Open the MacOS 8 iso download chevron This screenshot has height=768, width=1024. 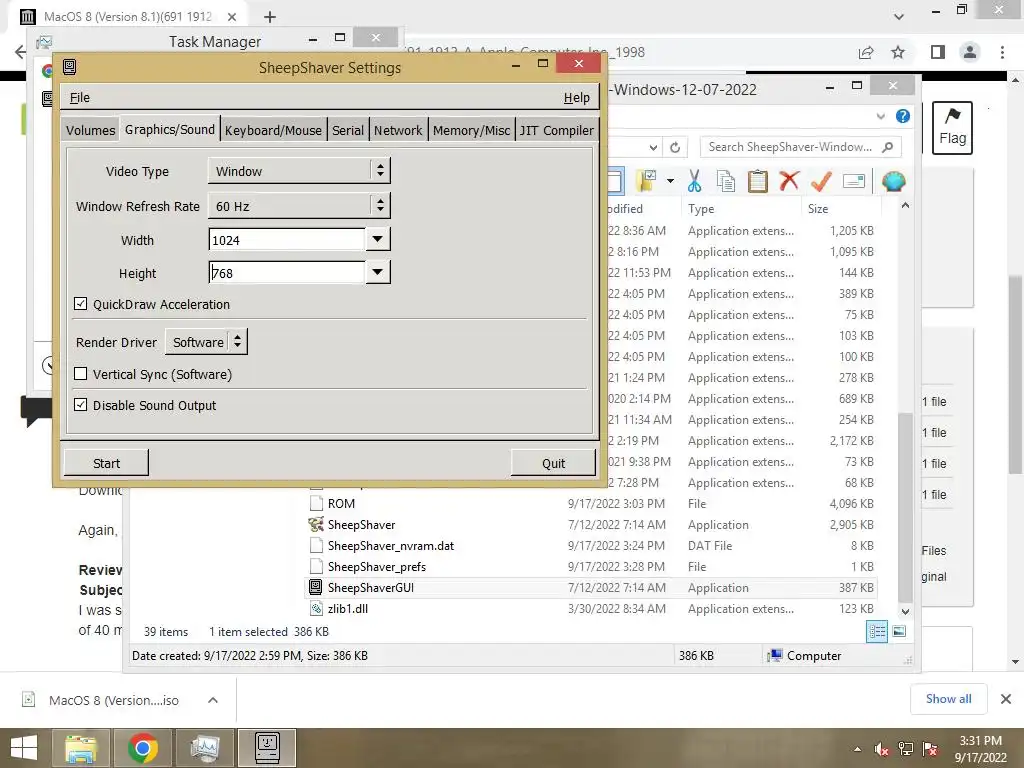[x=213, y=700]
